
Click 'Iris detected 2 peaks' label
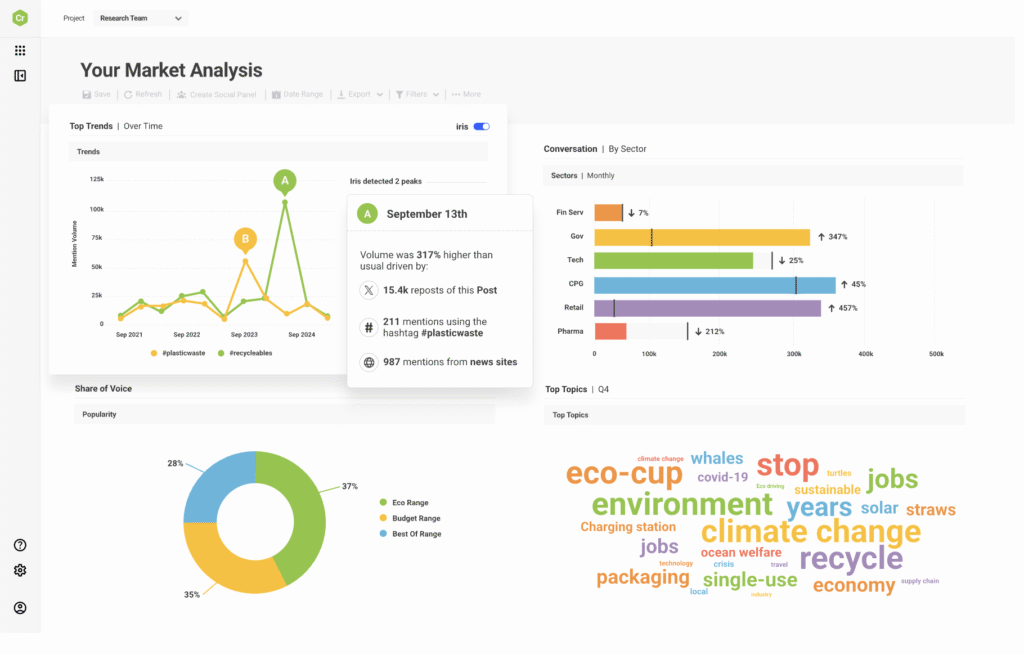point(386,182)
